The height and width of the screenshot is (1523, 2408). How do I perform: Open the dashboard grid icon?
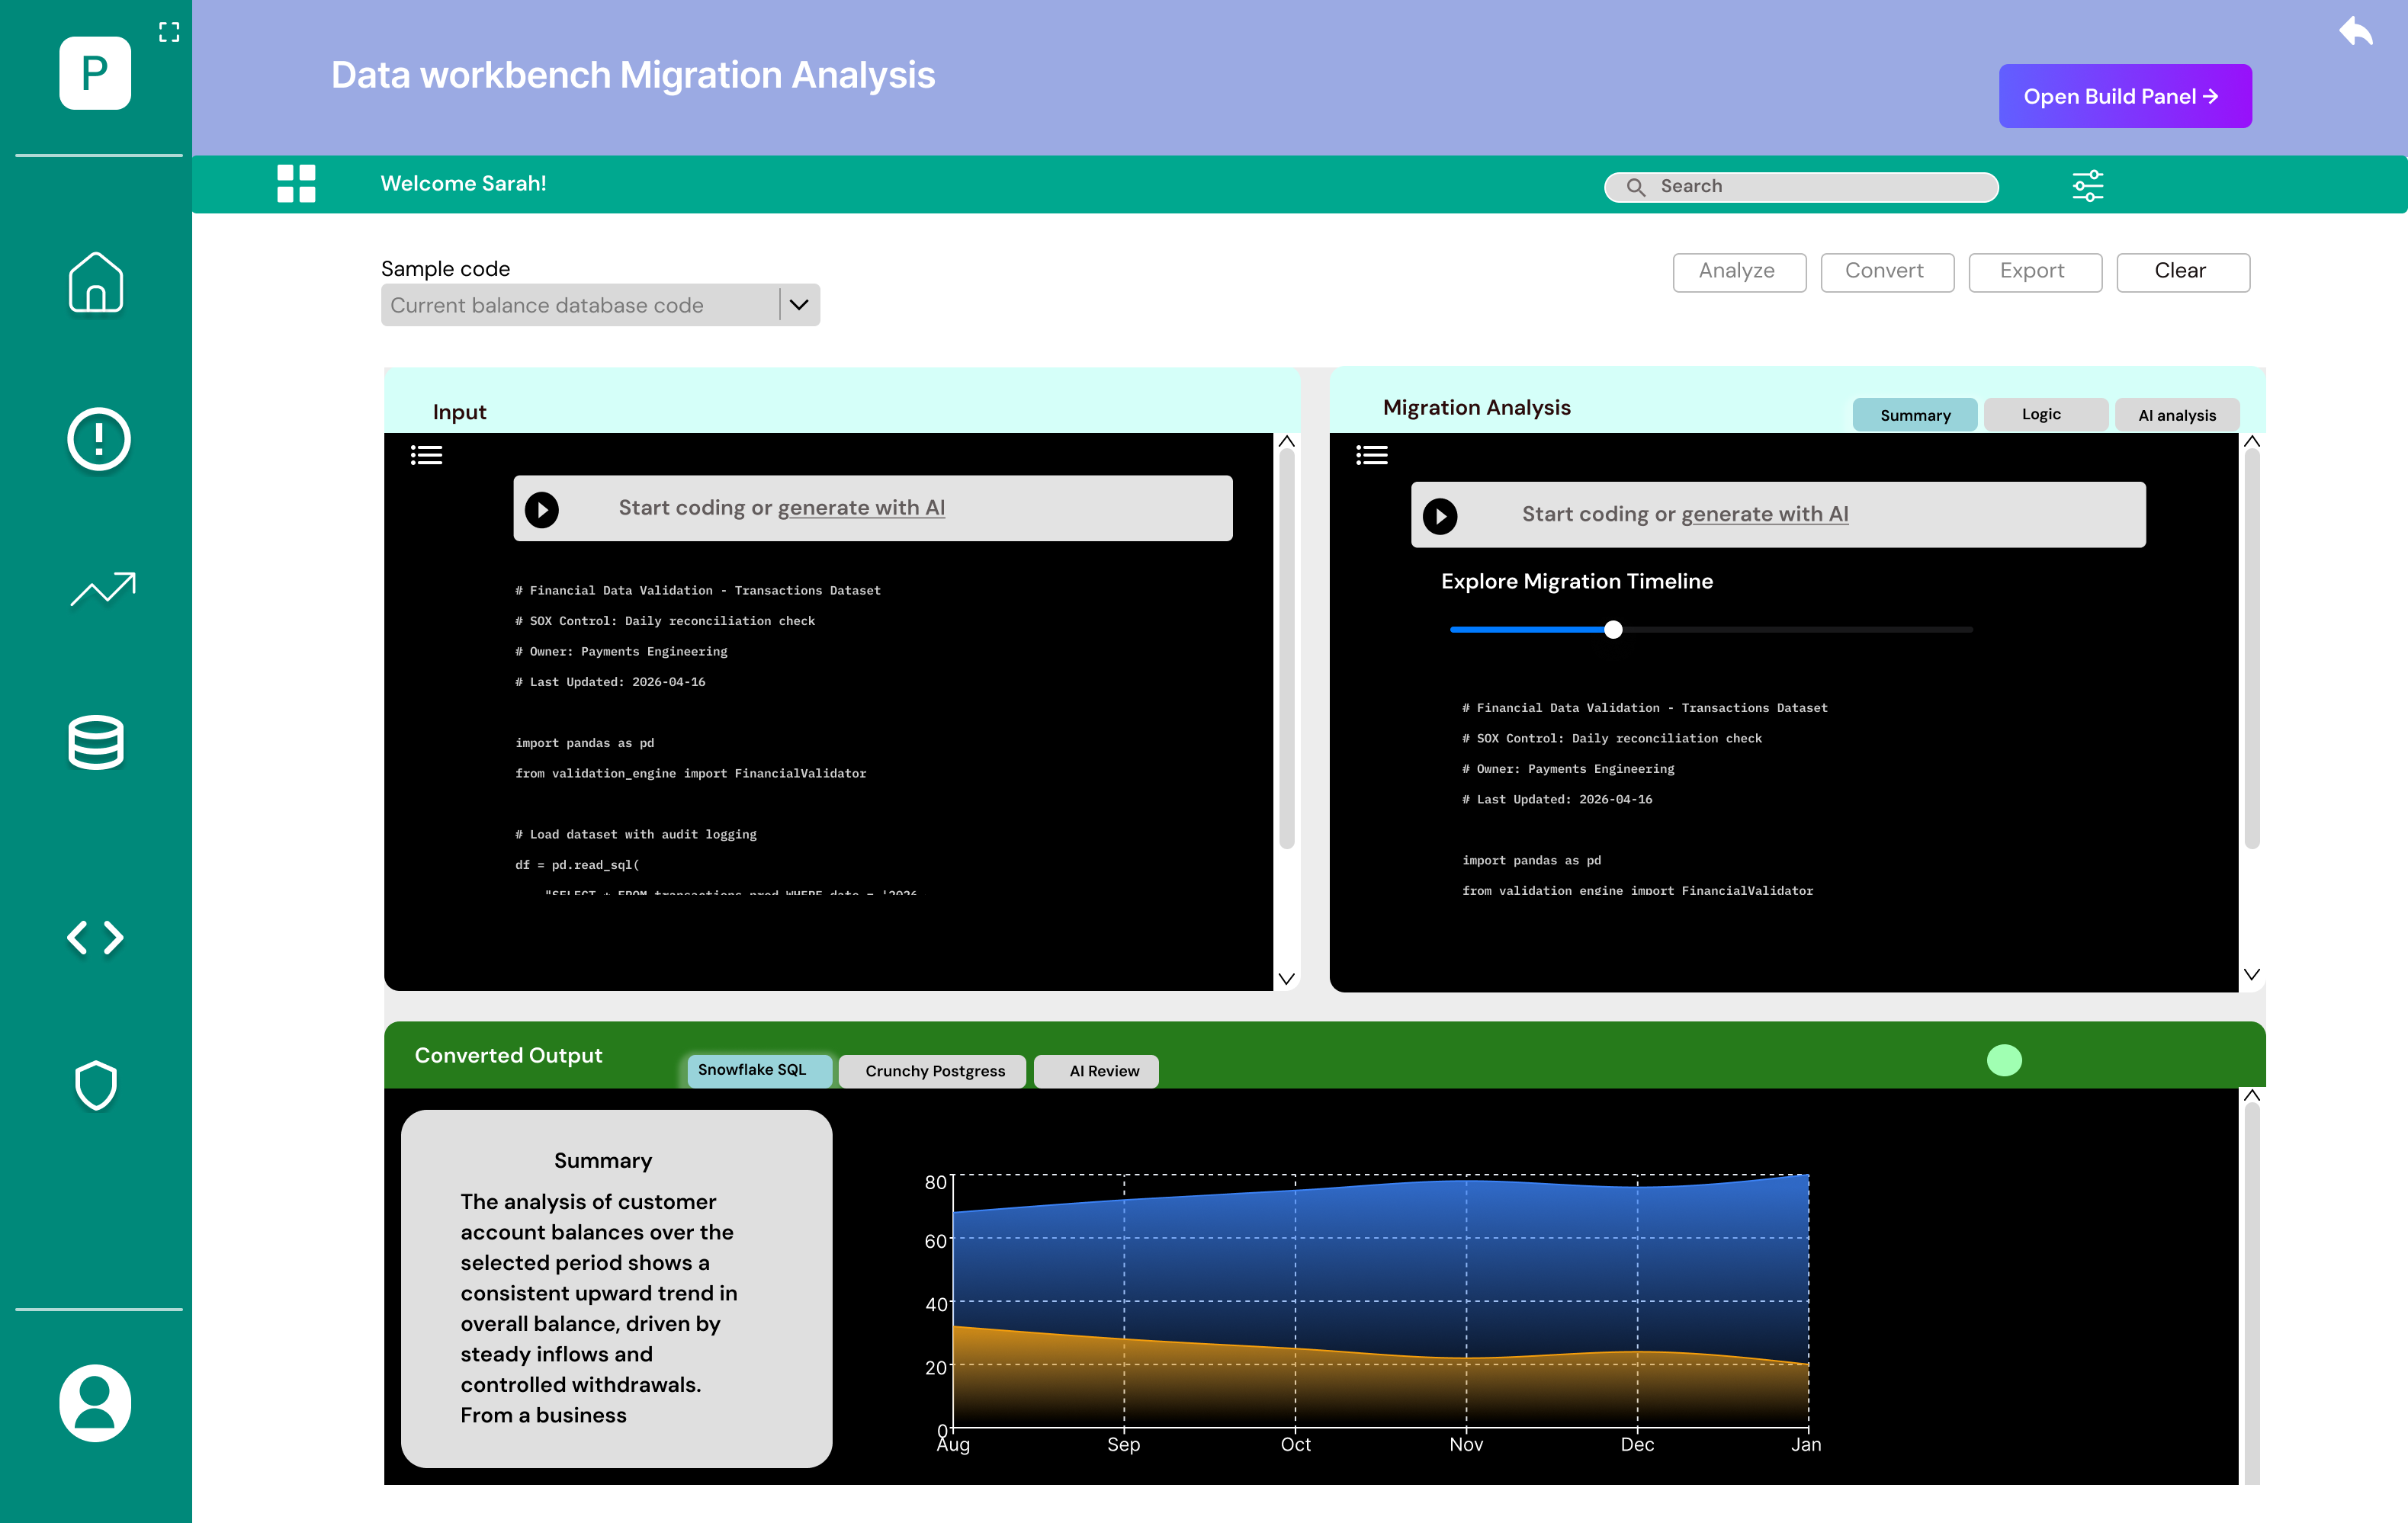click(296, 184)
